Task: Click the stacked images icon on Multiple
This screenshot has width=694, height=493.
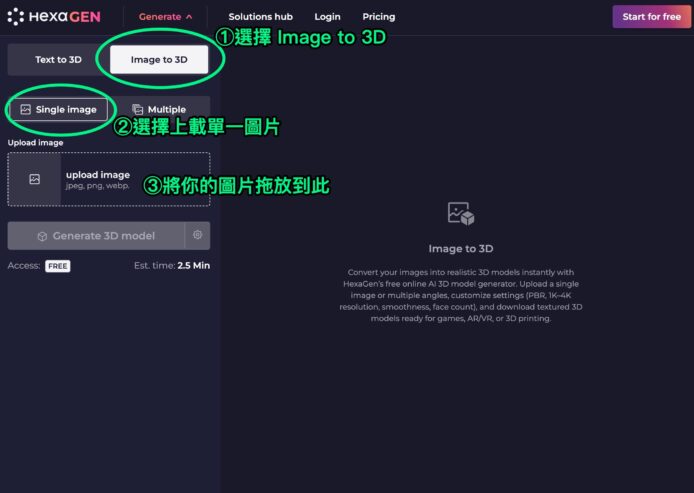Action: 137,109
